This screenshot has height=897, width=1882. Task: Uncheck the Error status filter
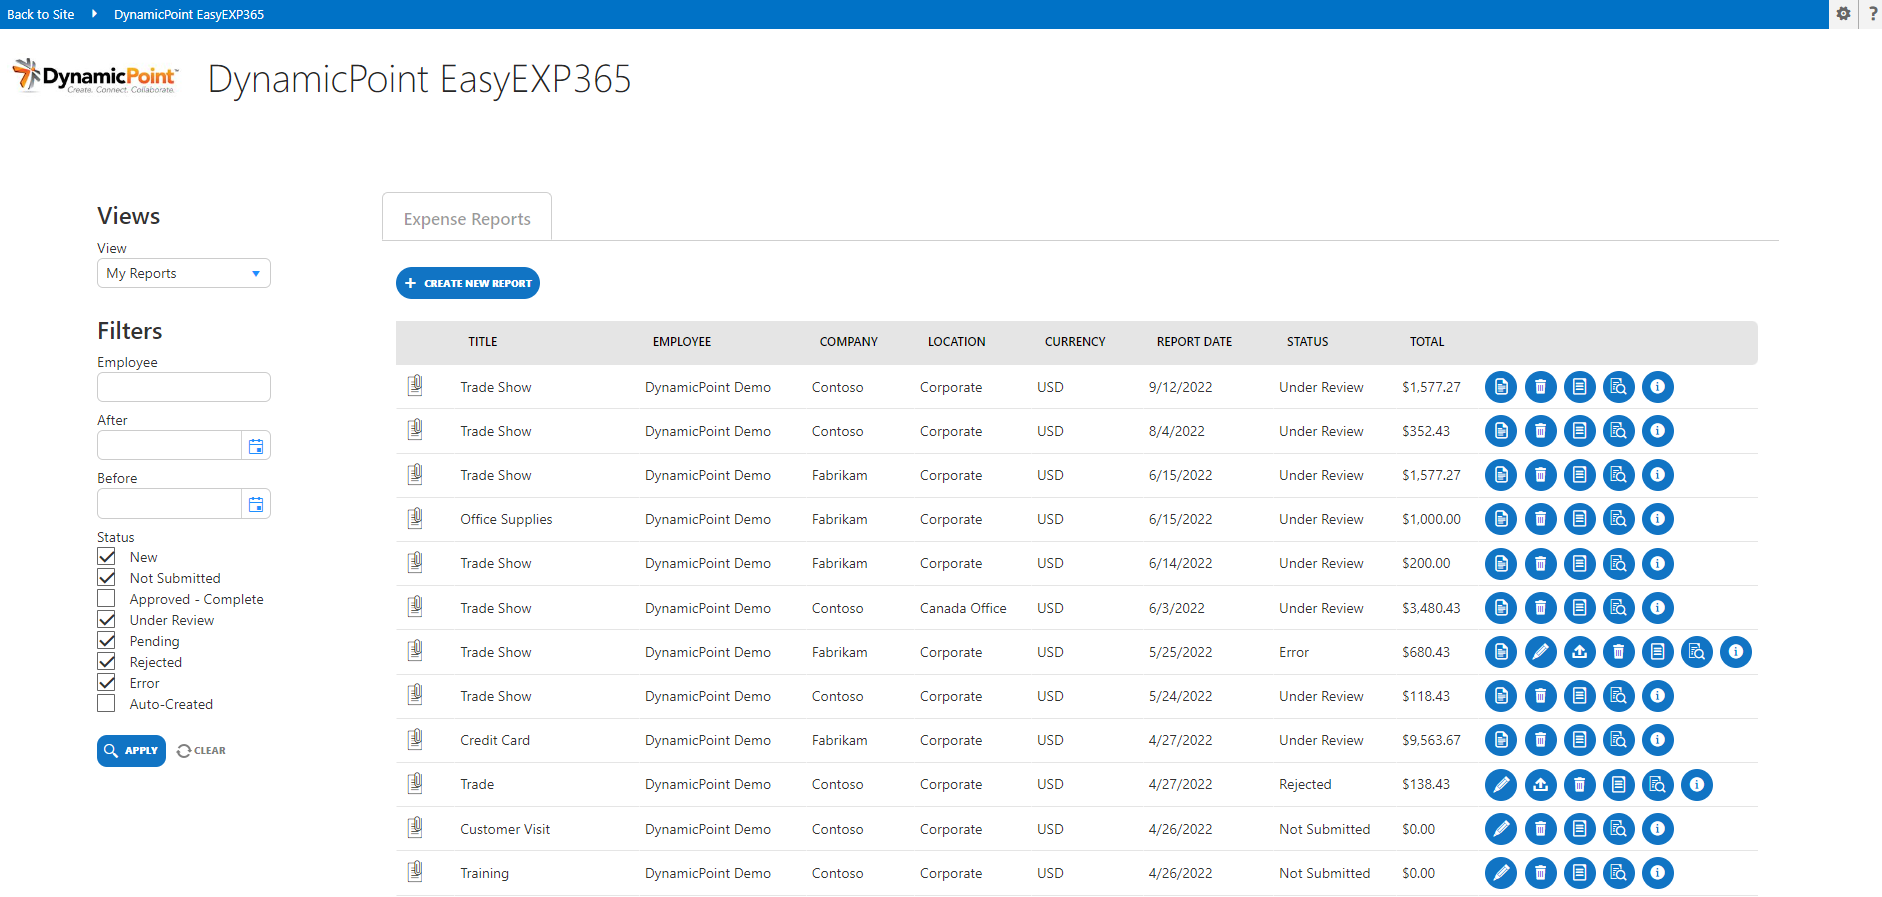tap(106, 682)
